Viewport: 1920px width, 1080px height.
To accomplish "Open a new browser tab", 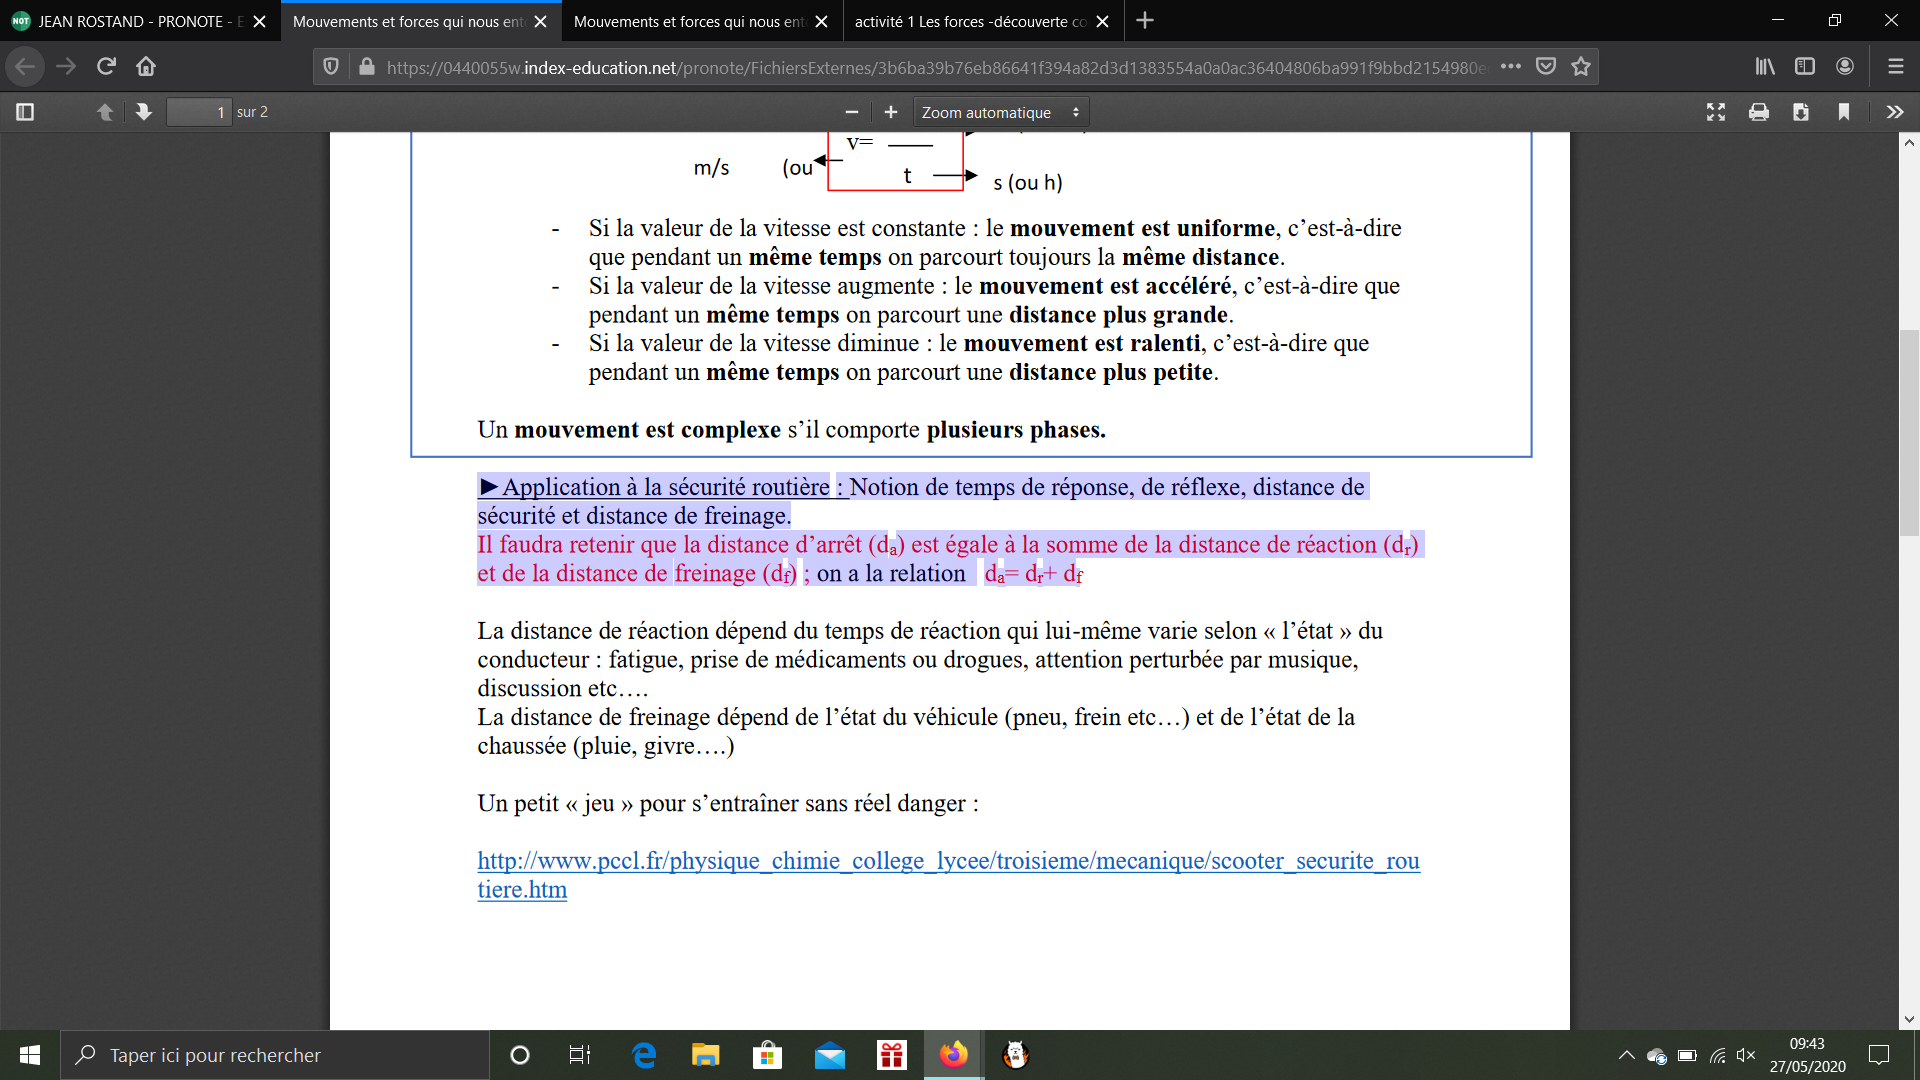I will (x=1145, y=21).
